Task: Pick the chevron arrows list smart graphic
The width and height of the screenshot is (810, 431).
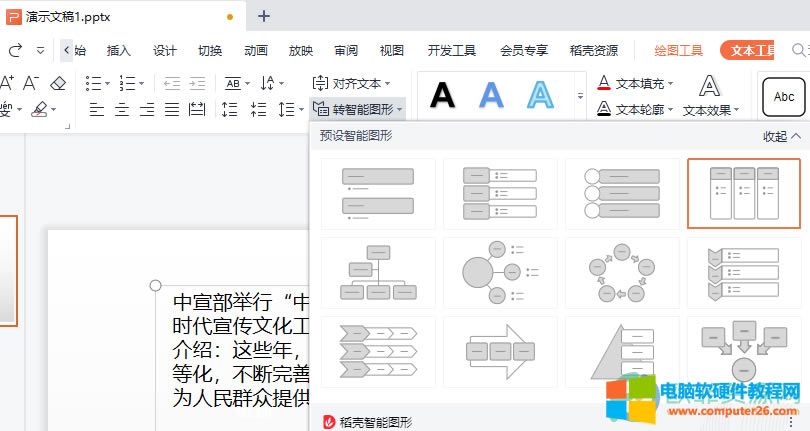Action: [378, 351]
